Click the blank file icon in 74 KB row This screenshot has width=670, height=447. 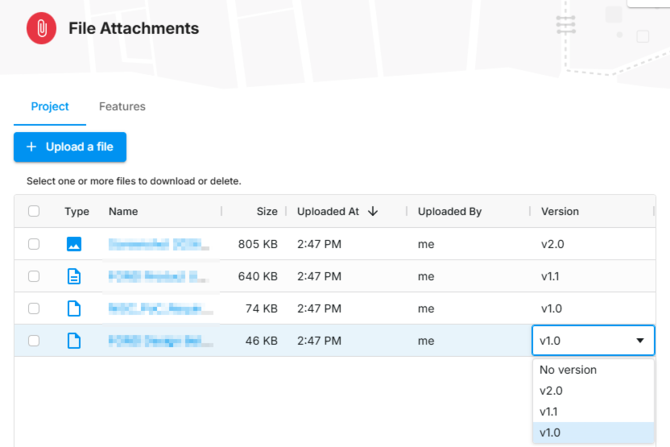click(74, 309)
